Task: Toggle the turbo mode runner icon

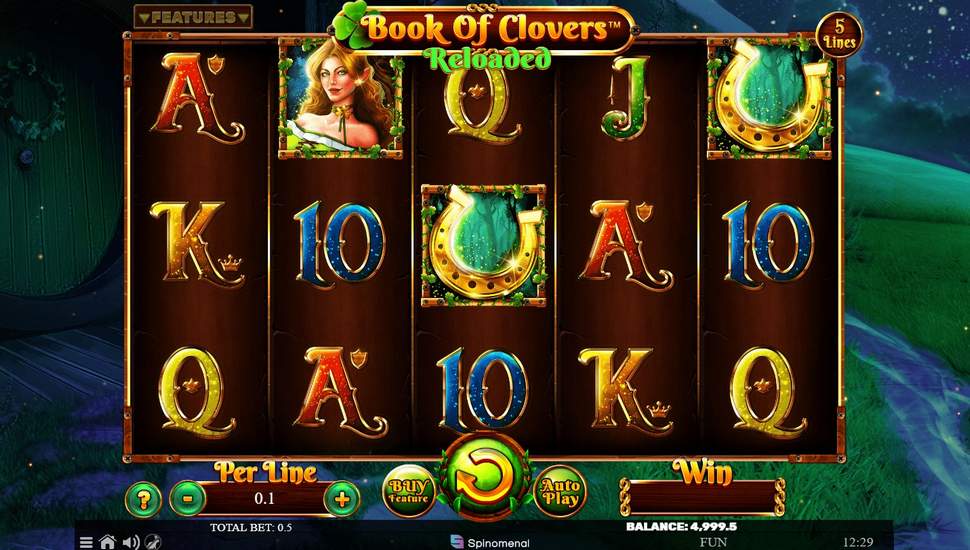Action: [153, 542]
